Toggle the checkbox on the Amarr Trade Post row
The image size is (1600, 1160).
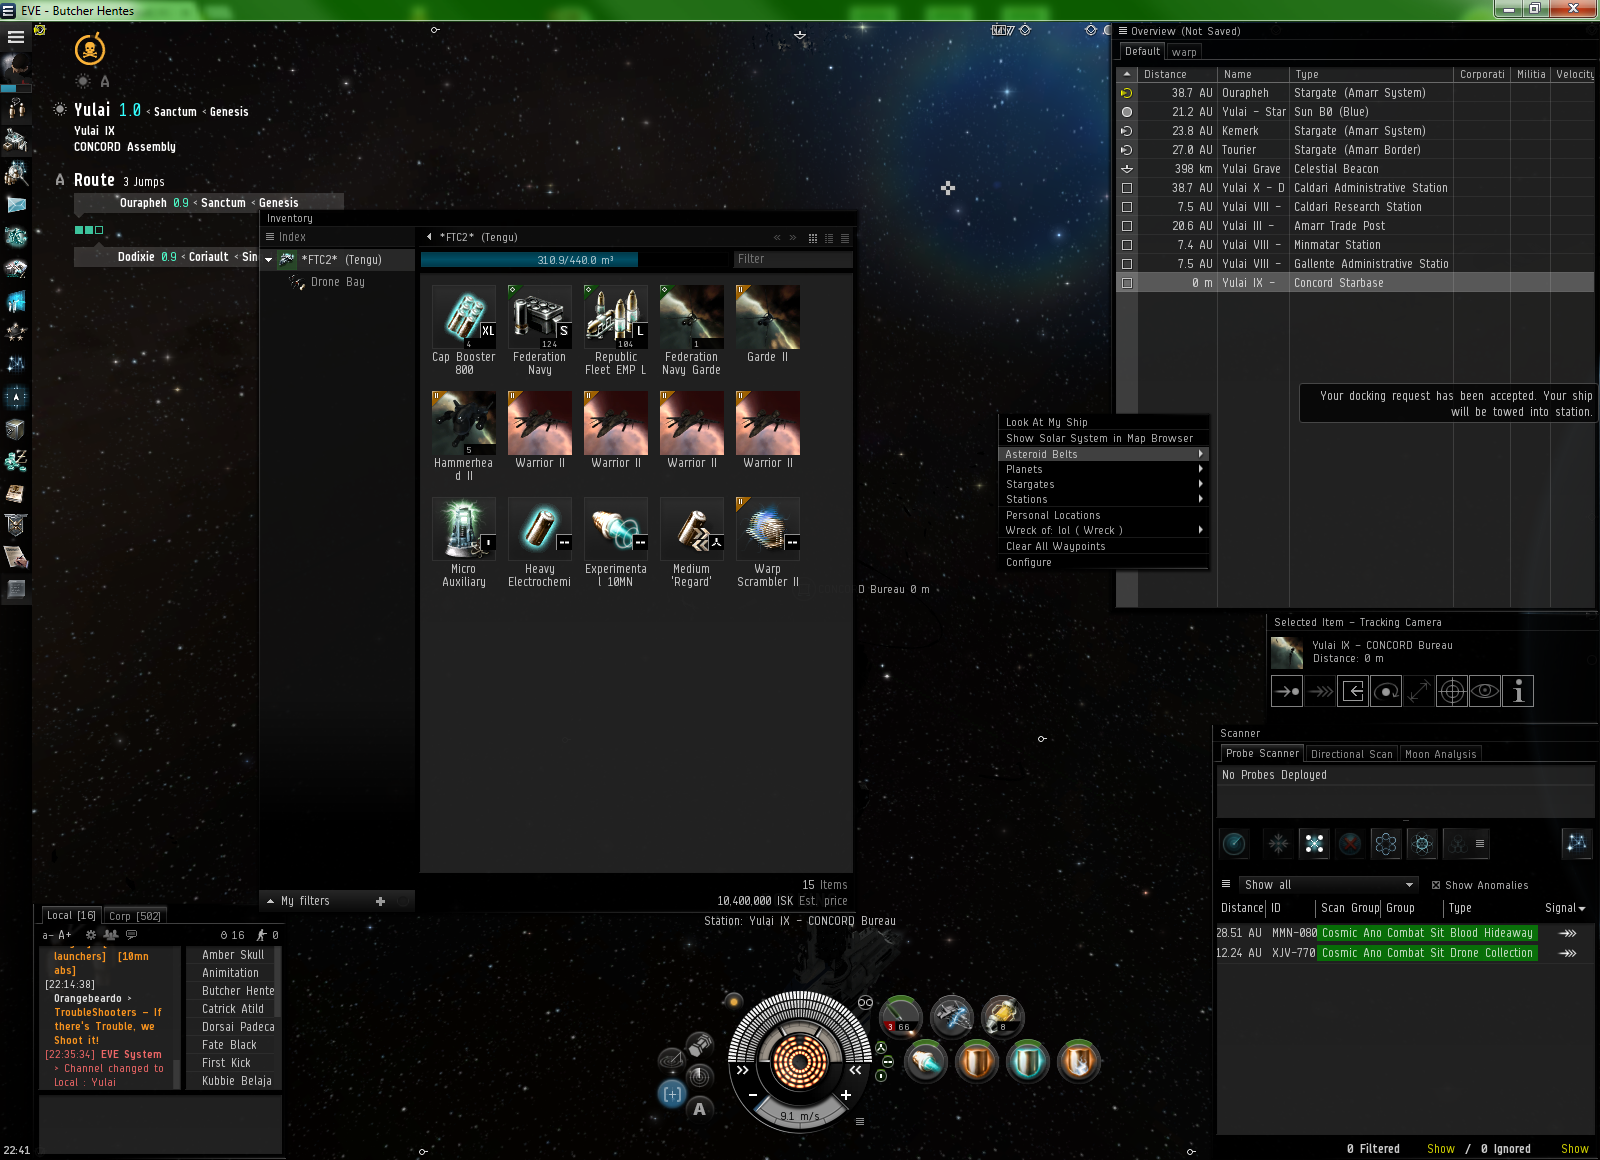coord(1127,226)
